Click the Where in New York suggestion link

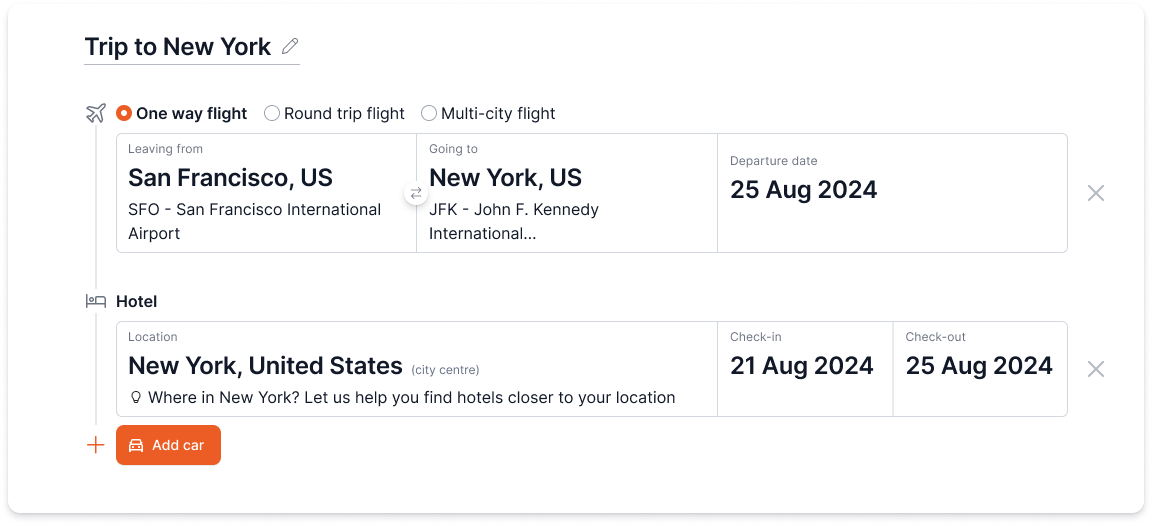pos(411,397)
